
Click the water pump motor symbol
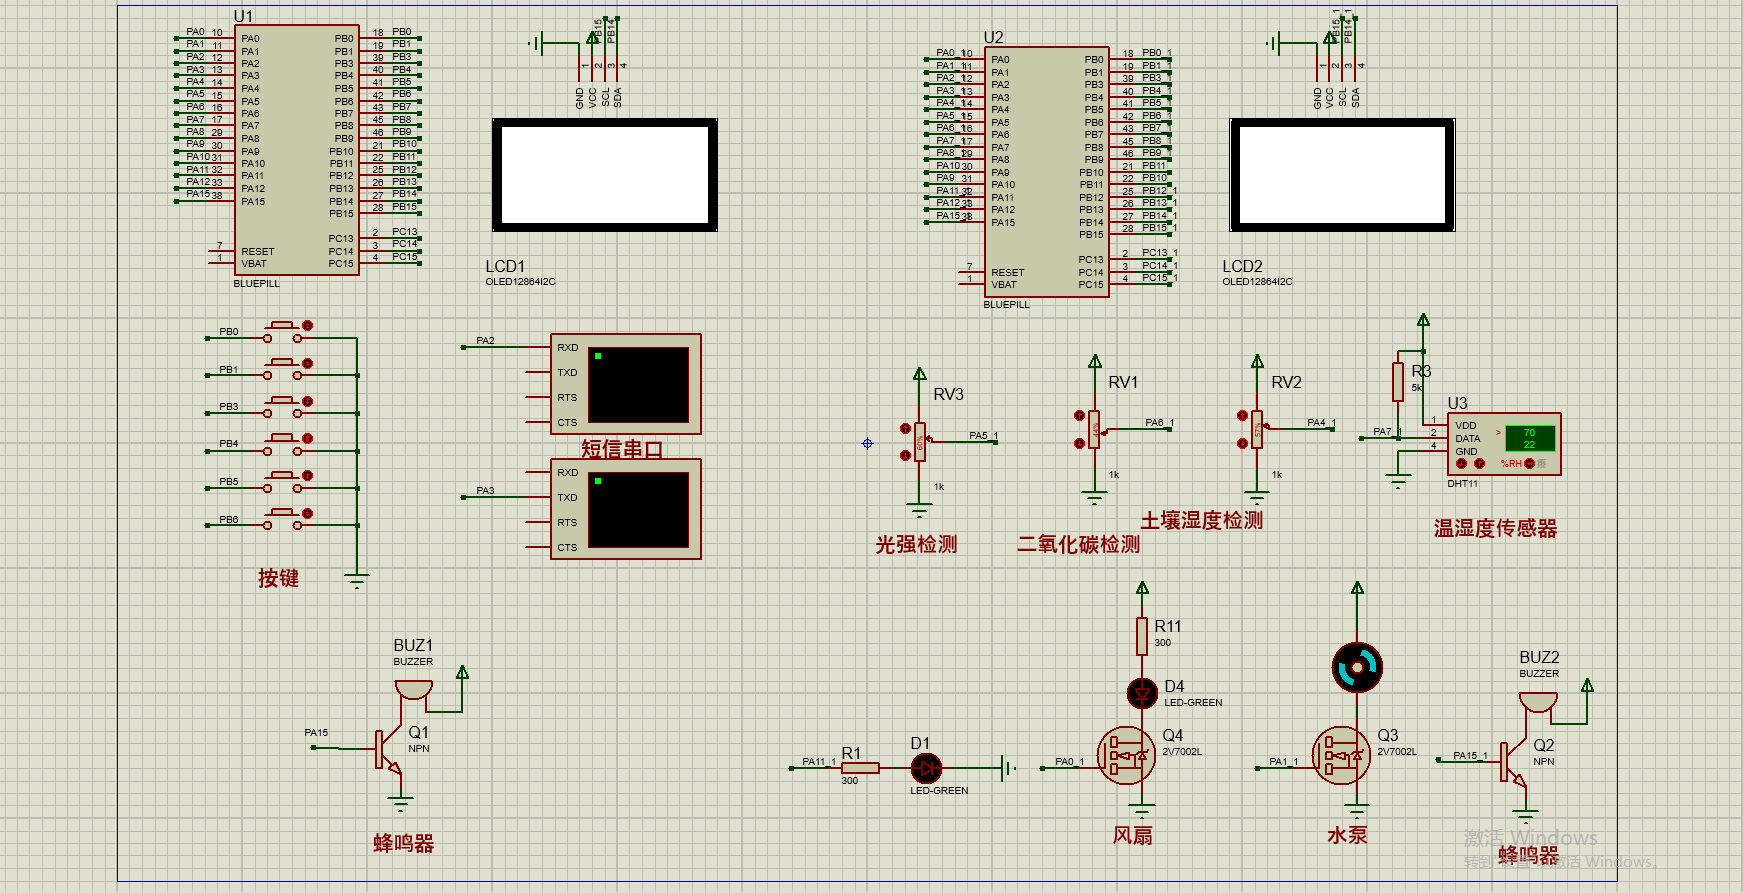1357,667
